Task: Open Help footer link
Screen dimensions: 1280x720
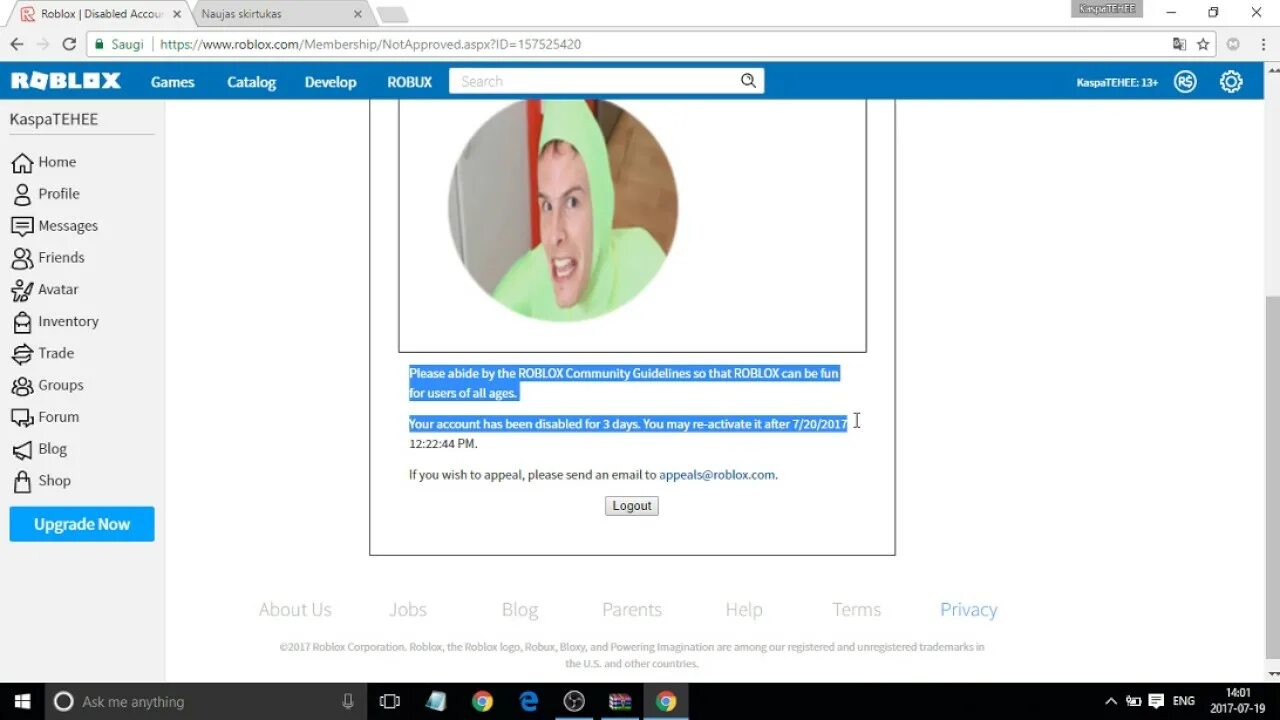Action: tap(744, 609)
